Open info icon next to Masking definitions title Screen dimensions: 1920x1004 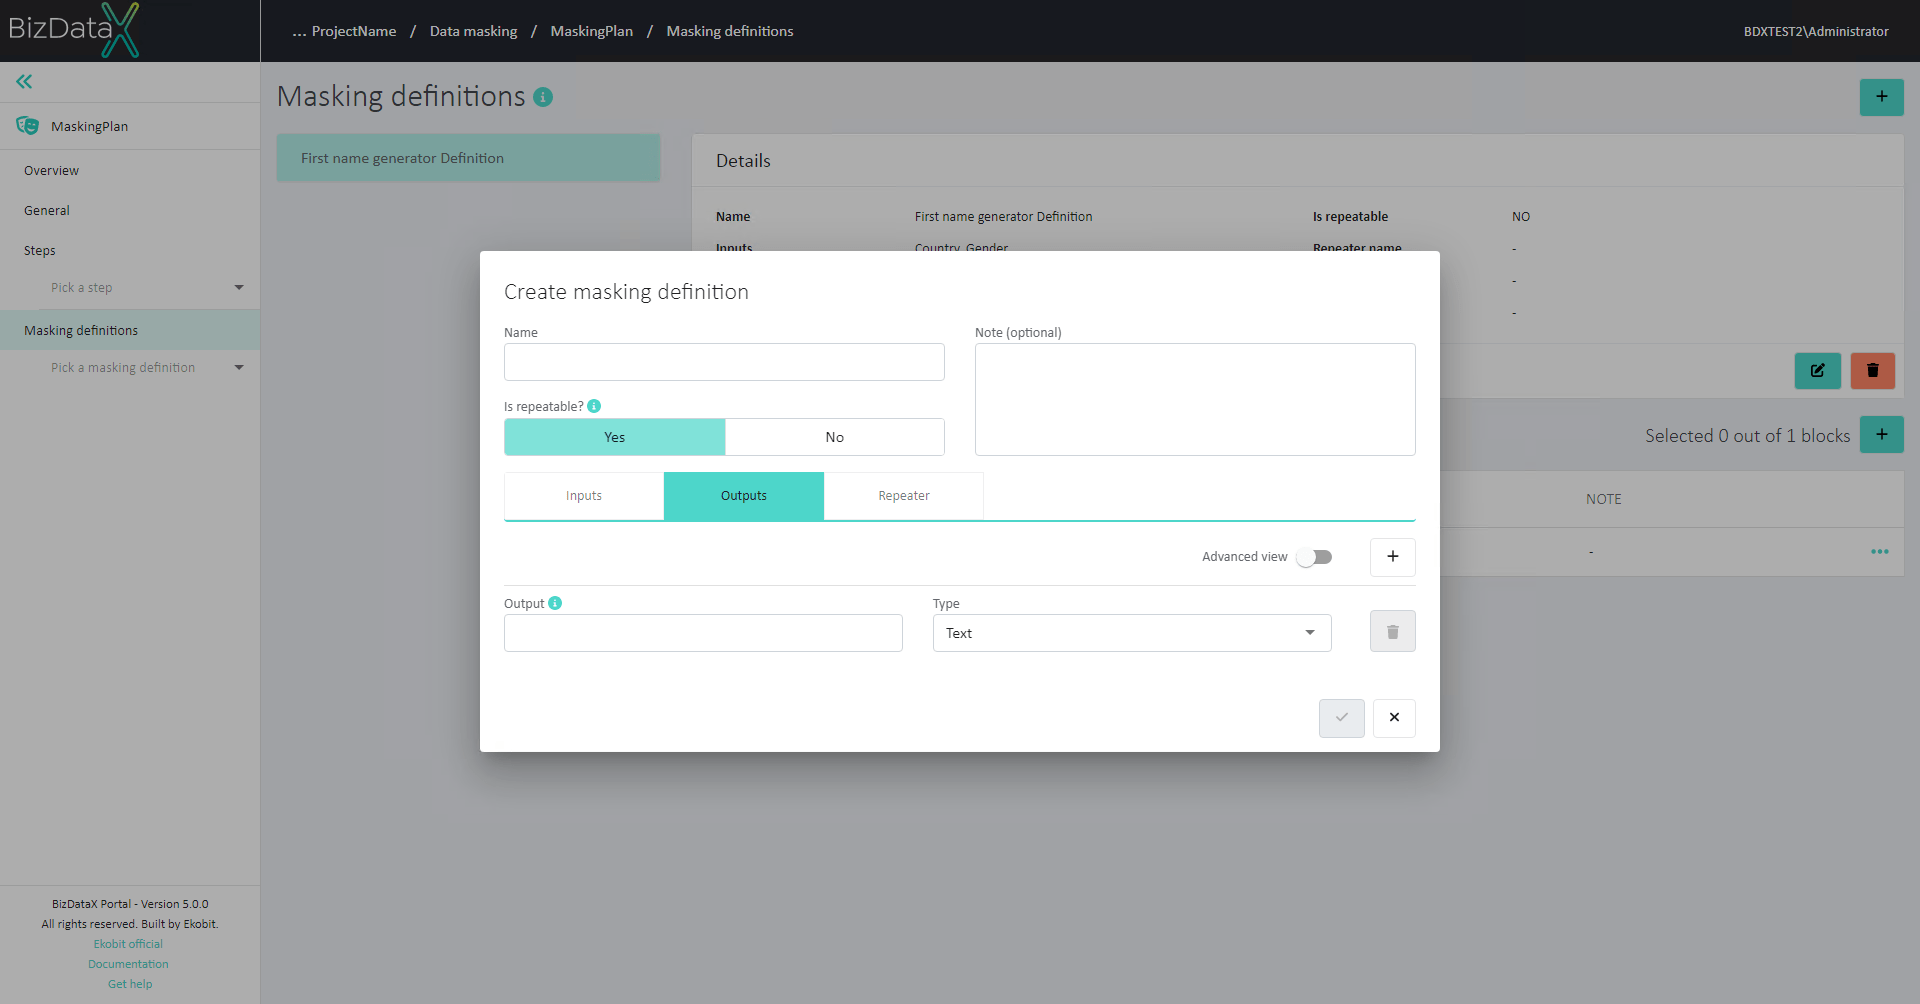[x=543, y=97]
